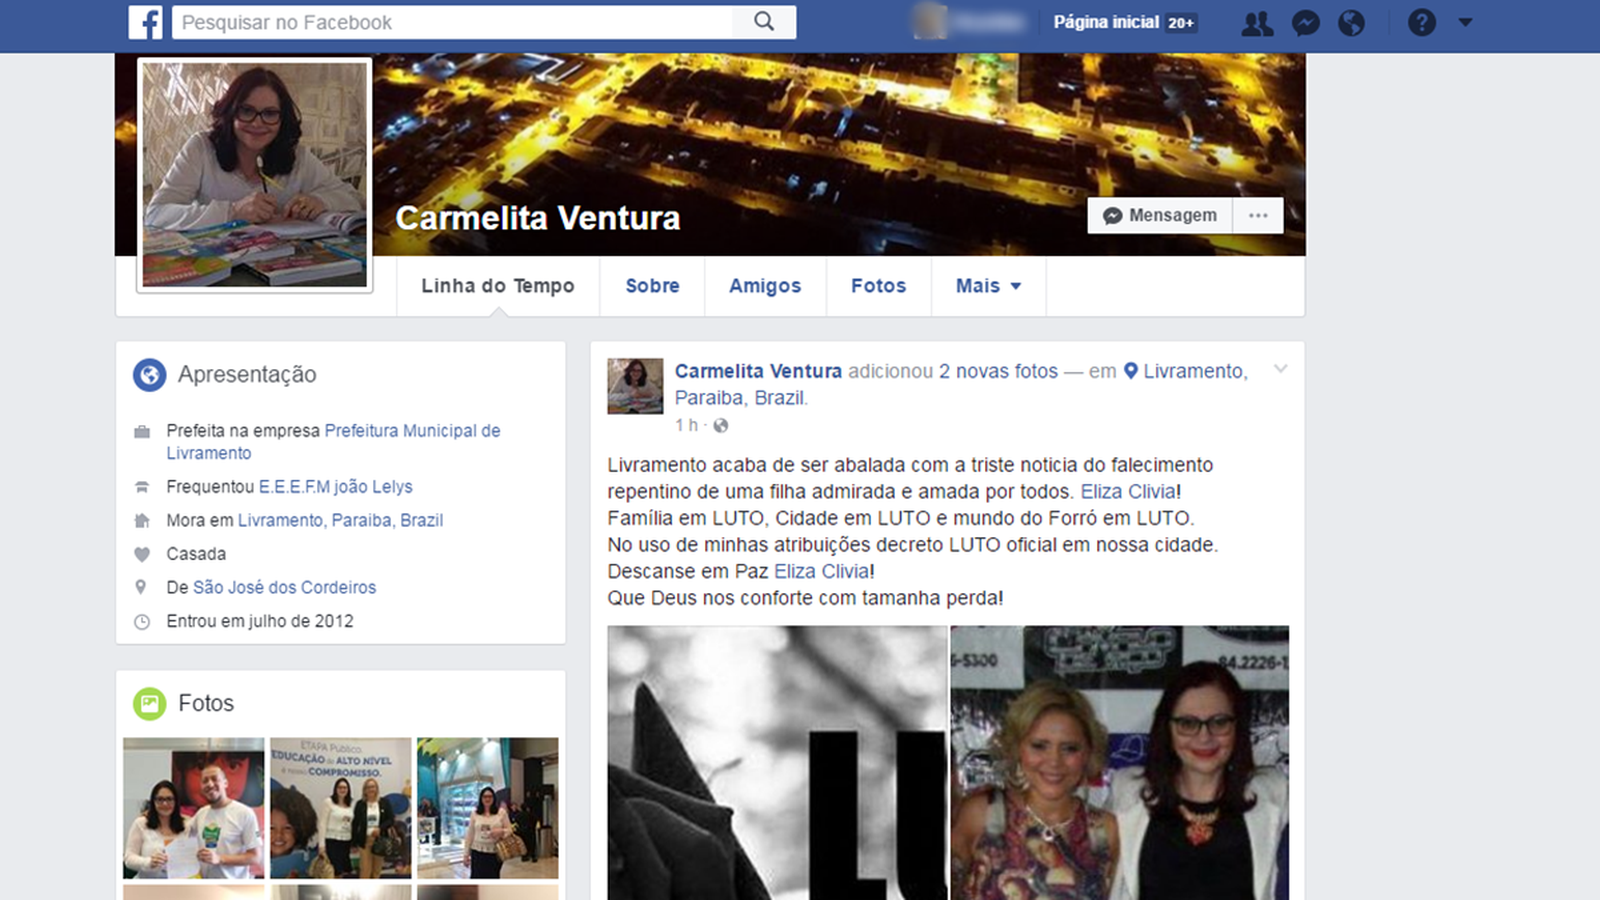Click the public audience globe on post

(x=720, y=426)
